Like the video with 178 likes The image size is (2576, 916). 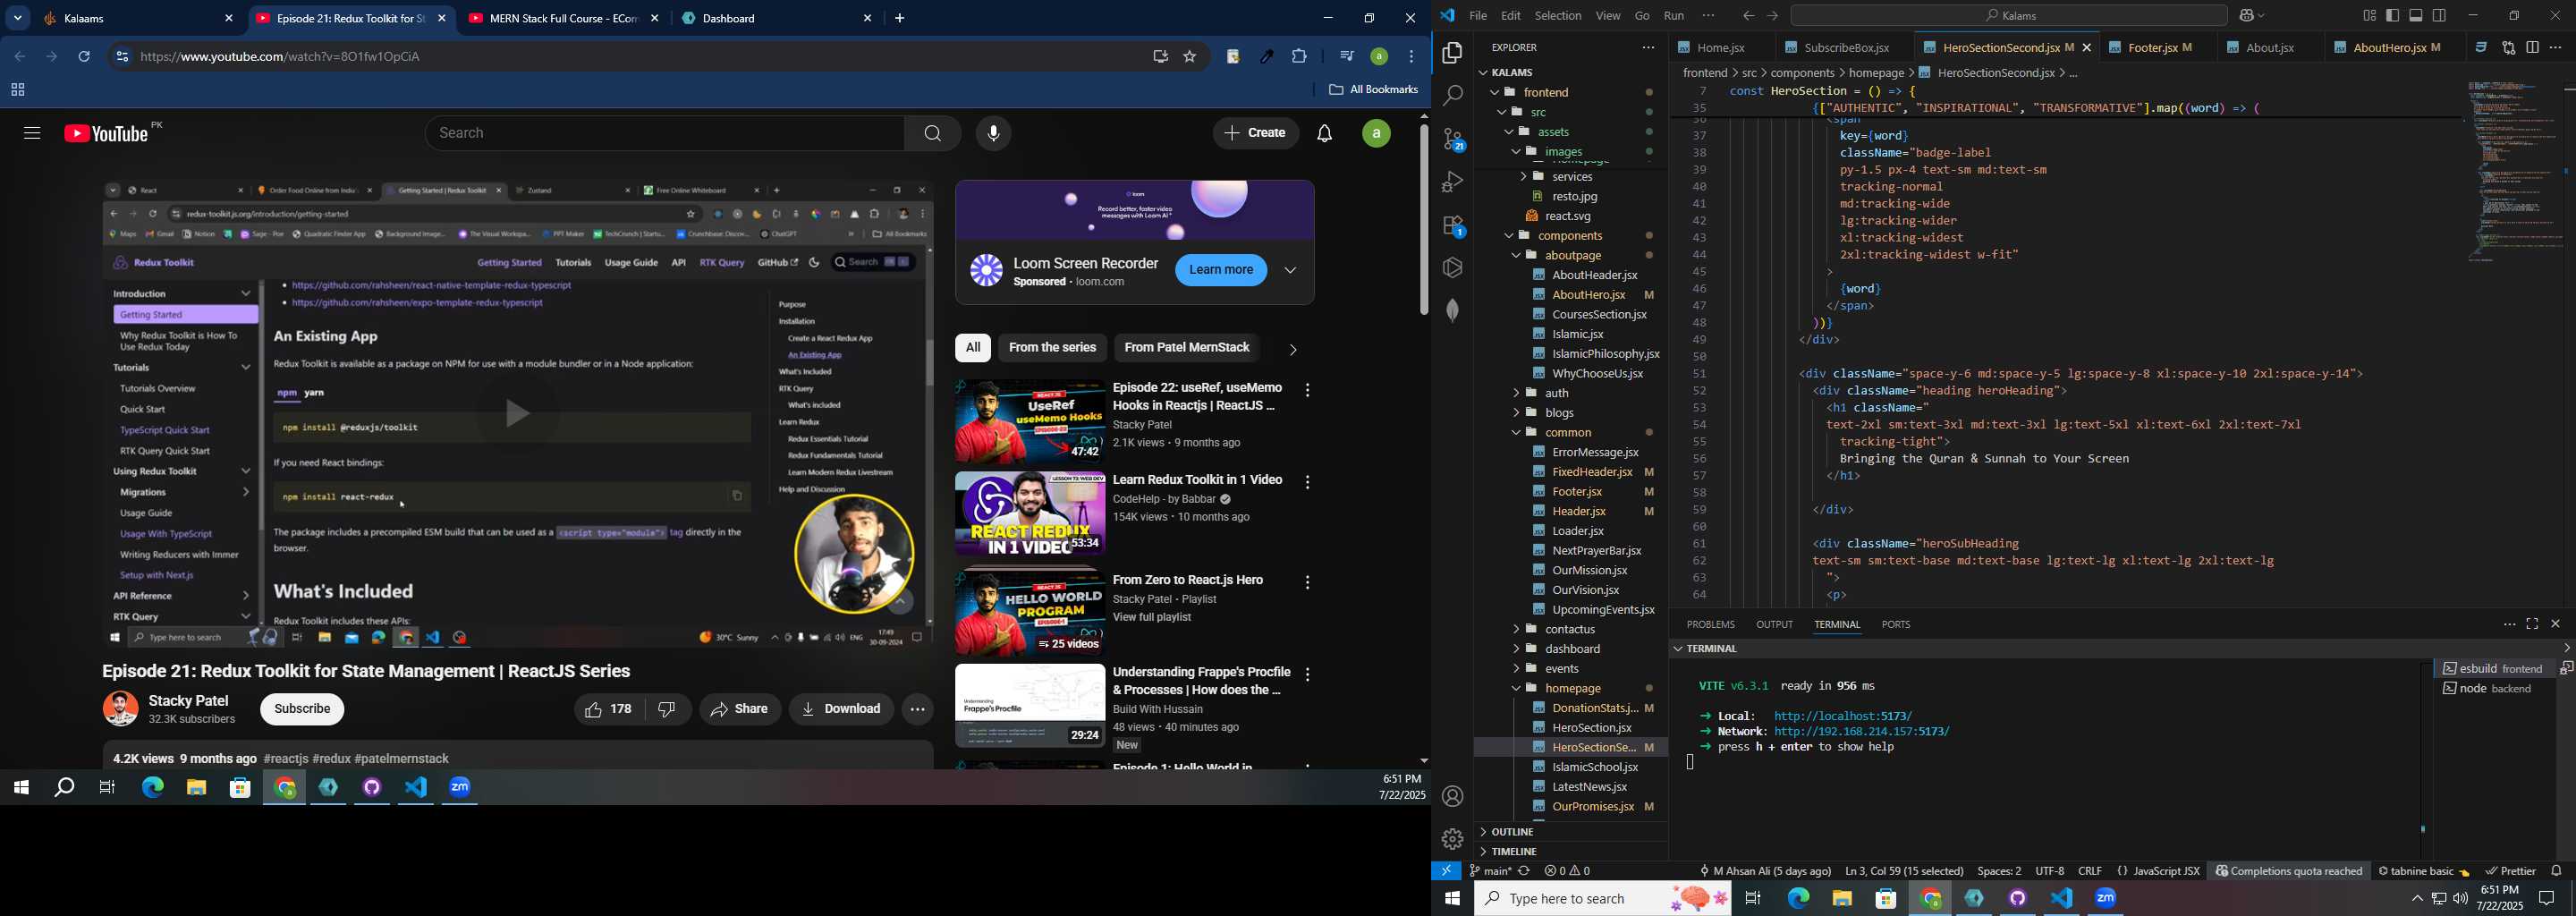click(x=608, y=709)
